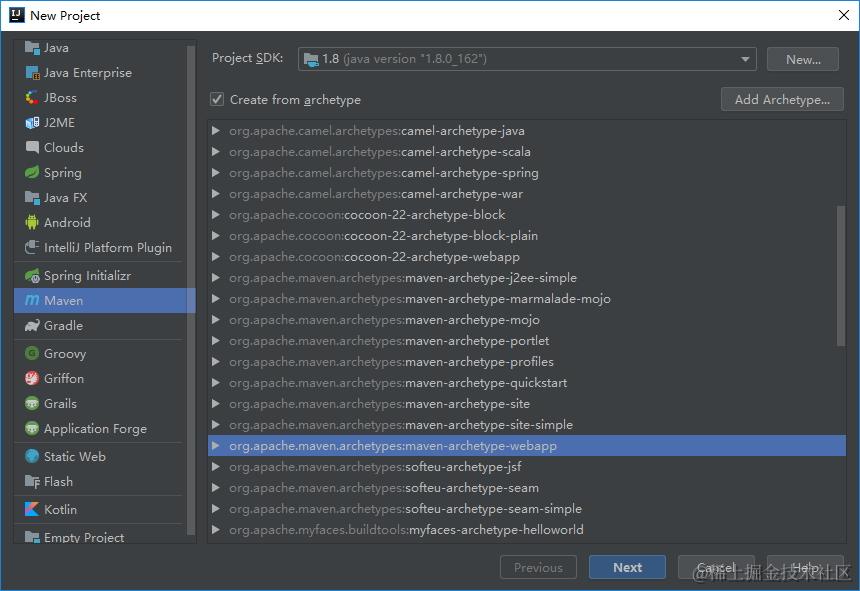Click the Previous button
The width and height of the screenshot is (860, 591).
(538, 567)
